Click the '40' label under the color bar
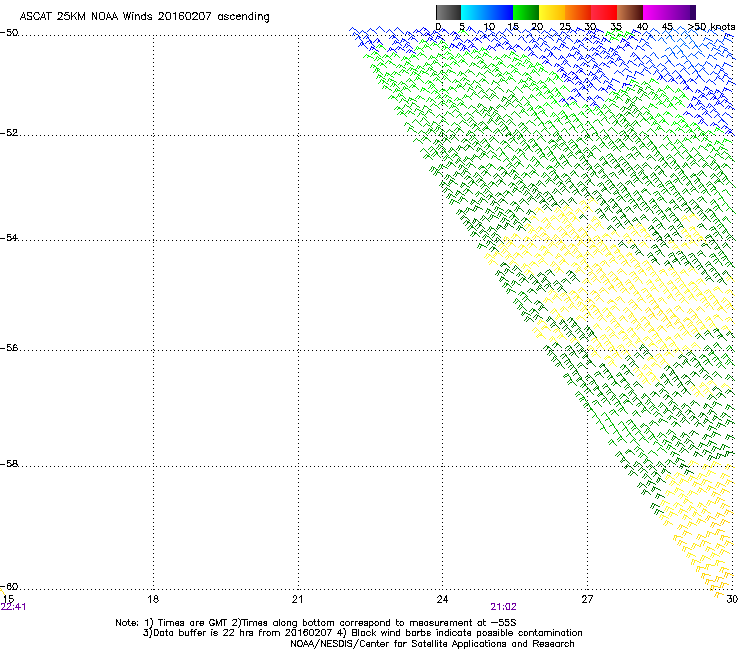The height and width of the screenshot is (650, 740). 642,27
